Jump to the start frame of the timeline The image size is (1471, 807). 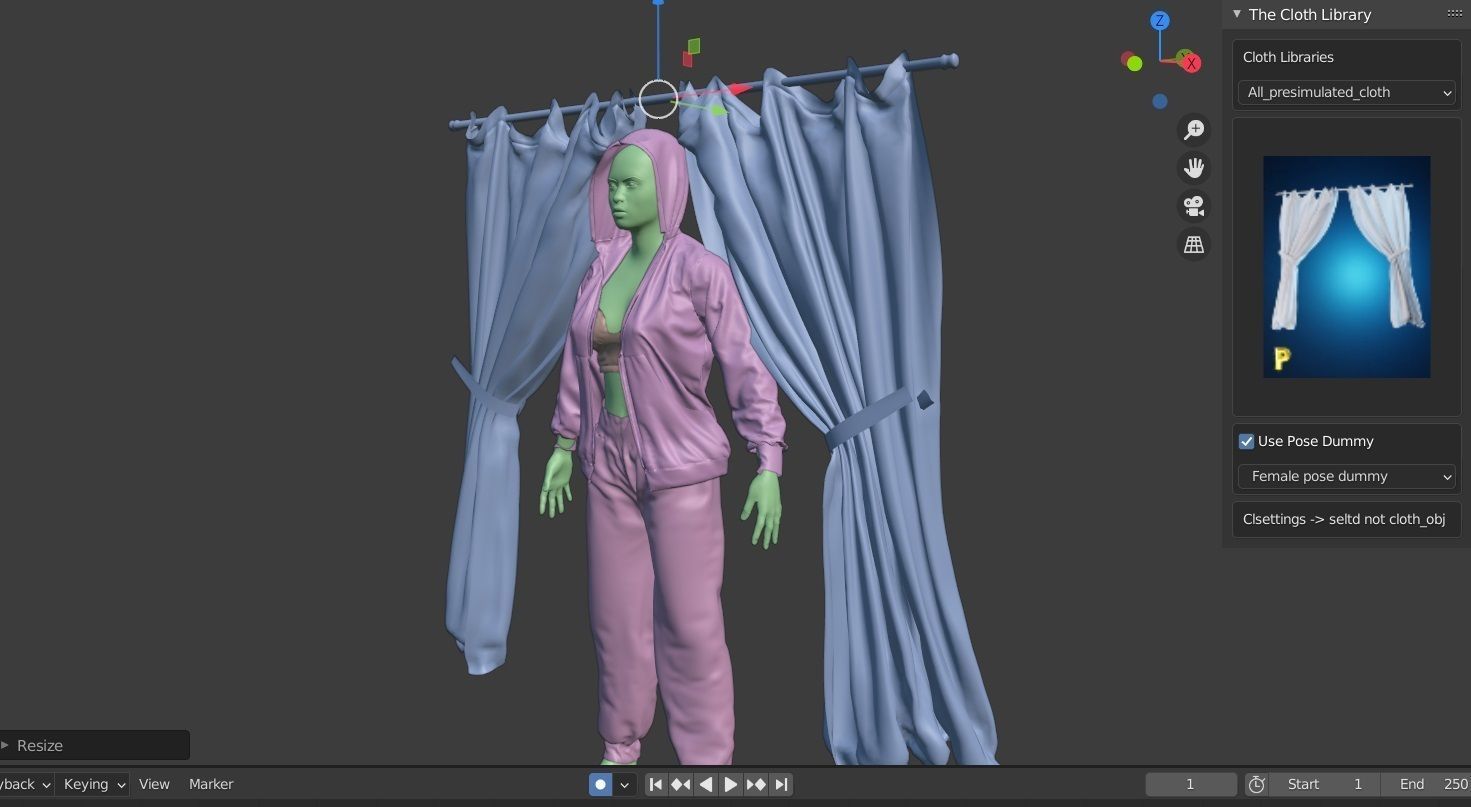655,785
